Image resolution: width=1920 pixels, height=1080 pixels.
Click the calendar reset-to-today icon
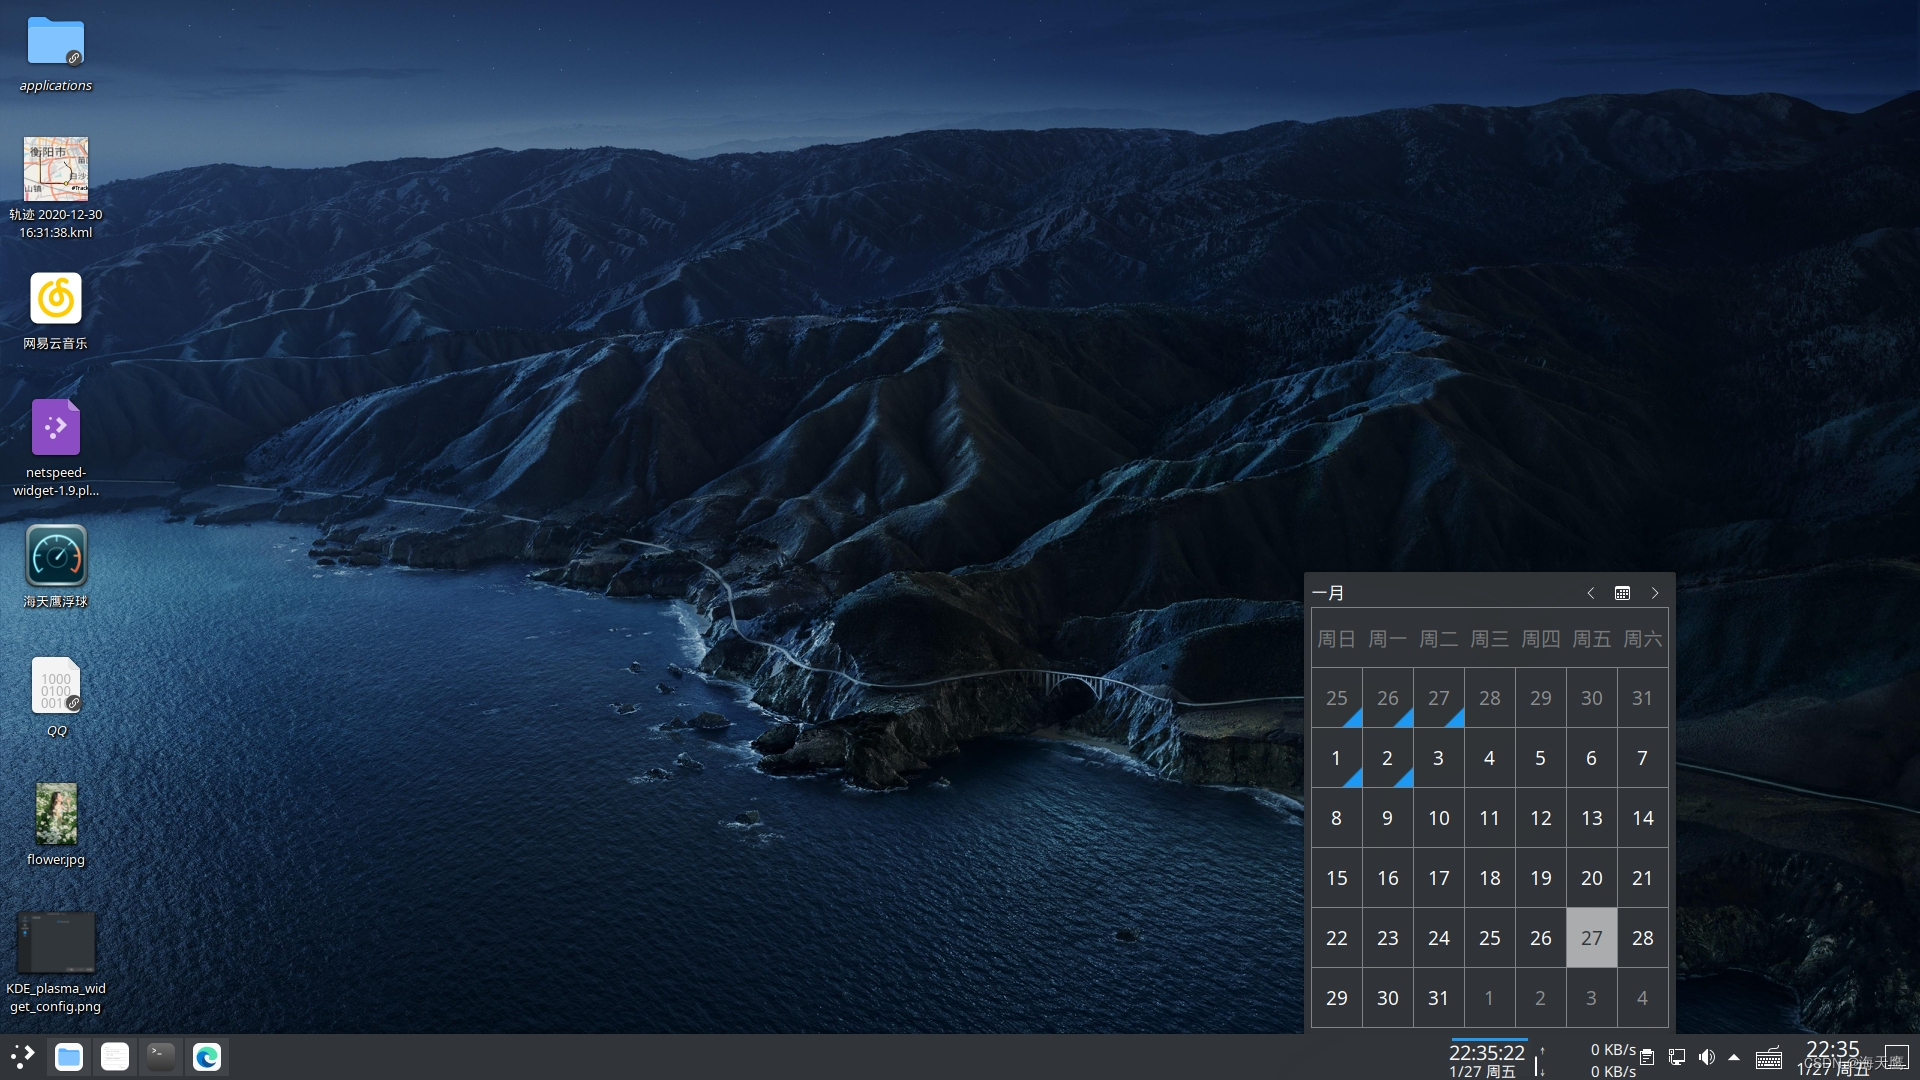point(1622,593)
